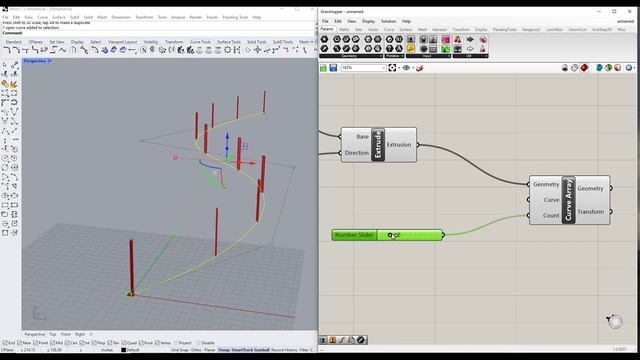Click the no-preview dark sphere icon
The height and width of the screenshot is (360, 640).
pyautogui.click(x=565, y=68)
